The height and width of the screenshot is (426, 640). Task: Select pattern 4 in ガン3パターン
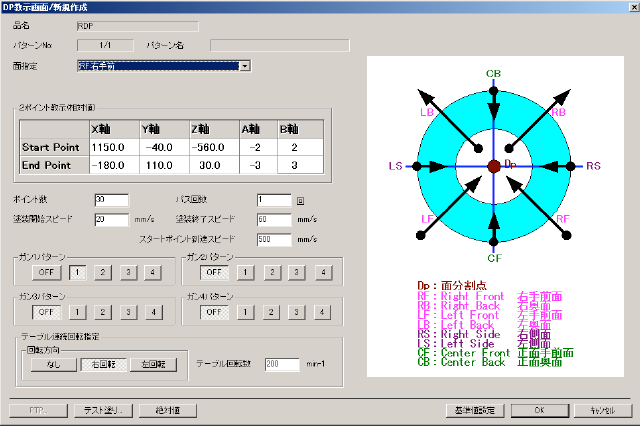click(153, 312)
